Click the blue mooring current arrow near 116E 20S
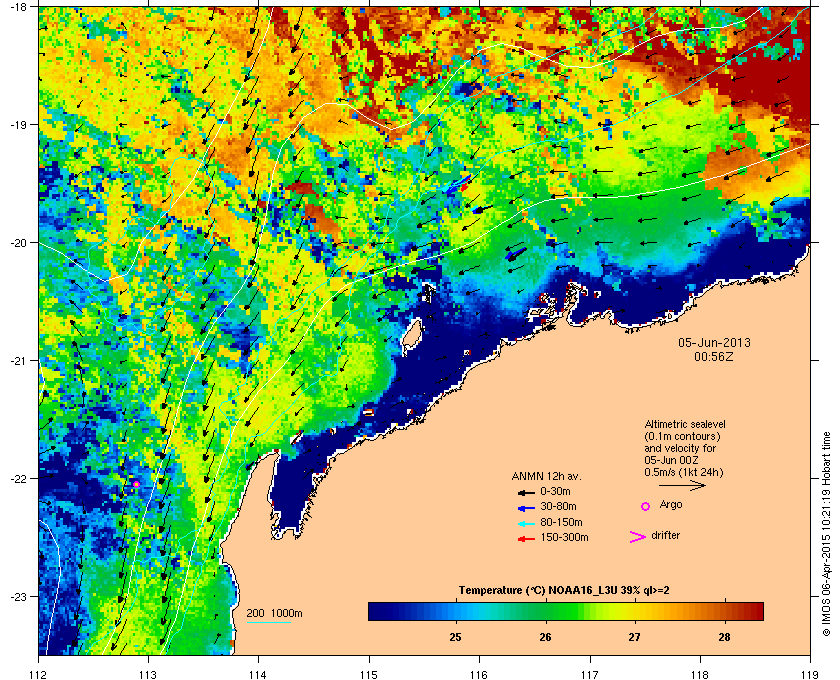840x680 pixels. coord(515,252)
